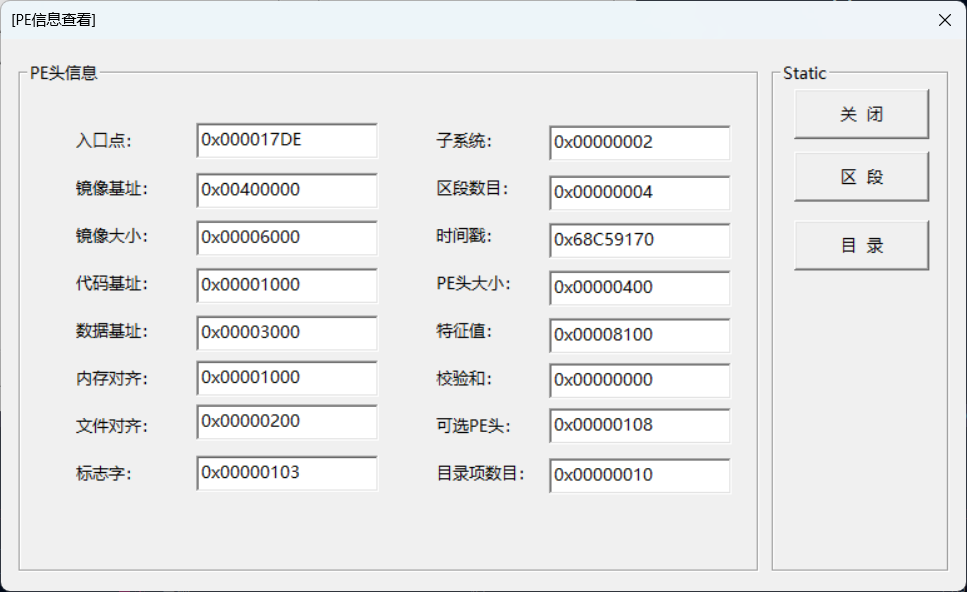The width and height of the screenshot is (967, 592).
Task: Open the 区段 sections view
Action: (861, 177)
